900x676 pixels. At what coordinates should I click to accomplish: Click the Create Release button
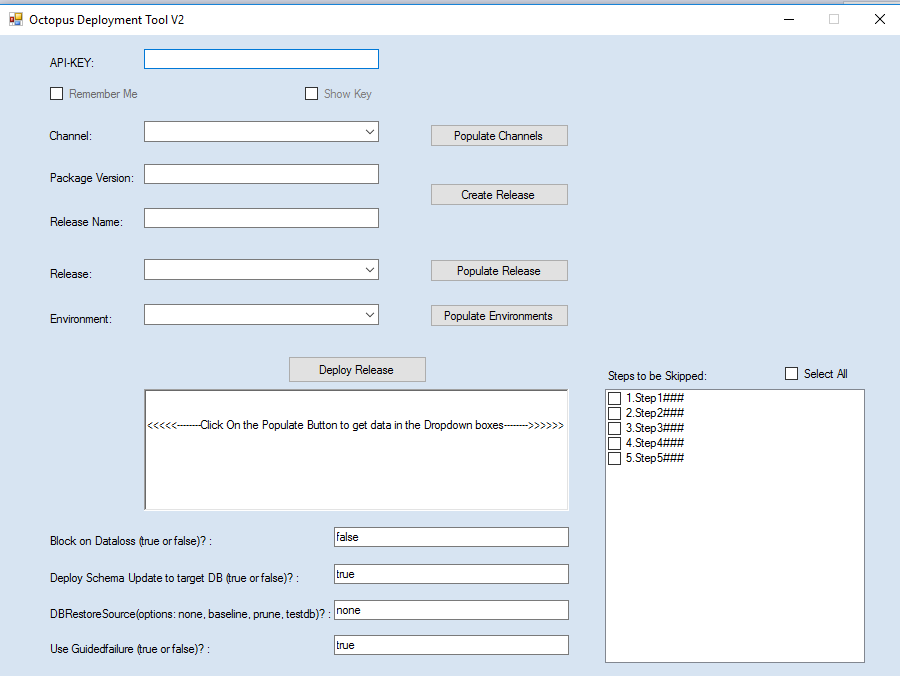[499, 195]
